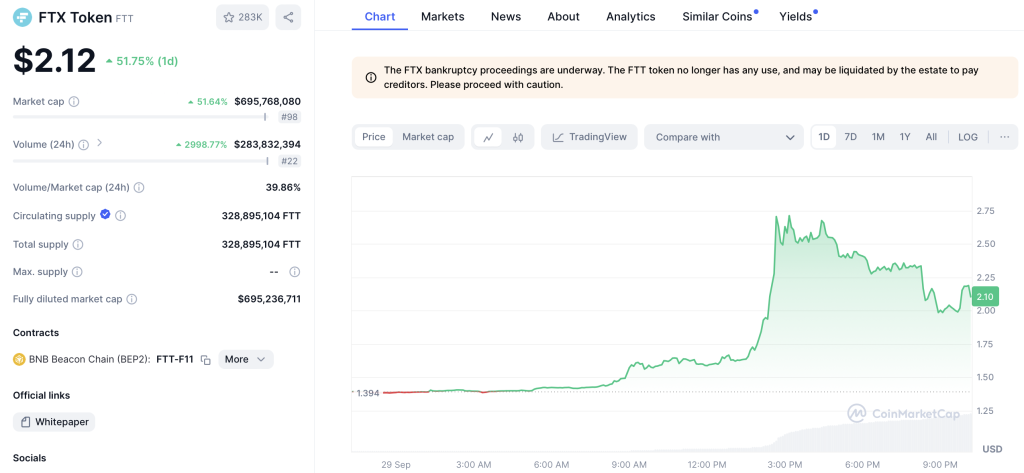Open TradingView chart button
Image resolution: width=1024 pixels, height=473 pixels.
click(589, 137)
